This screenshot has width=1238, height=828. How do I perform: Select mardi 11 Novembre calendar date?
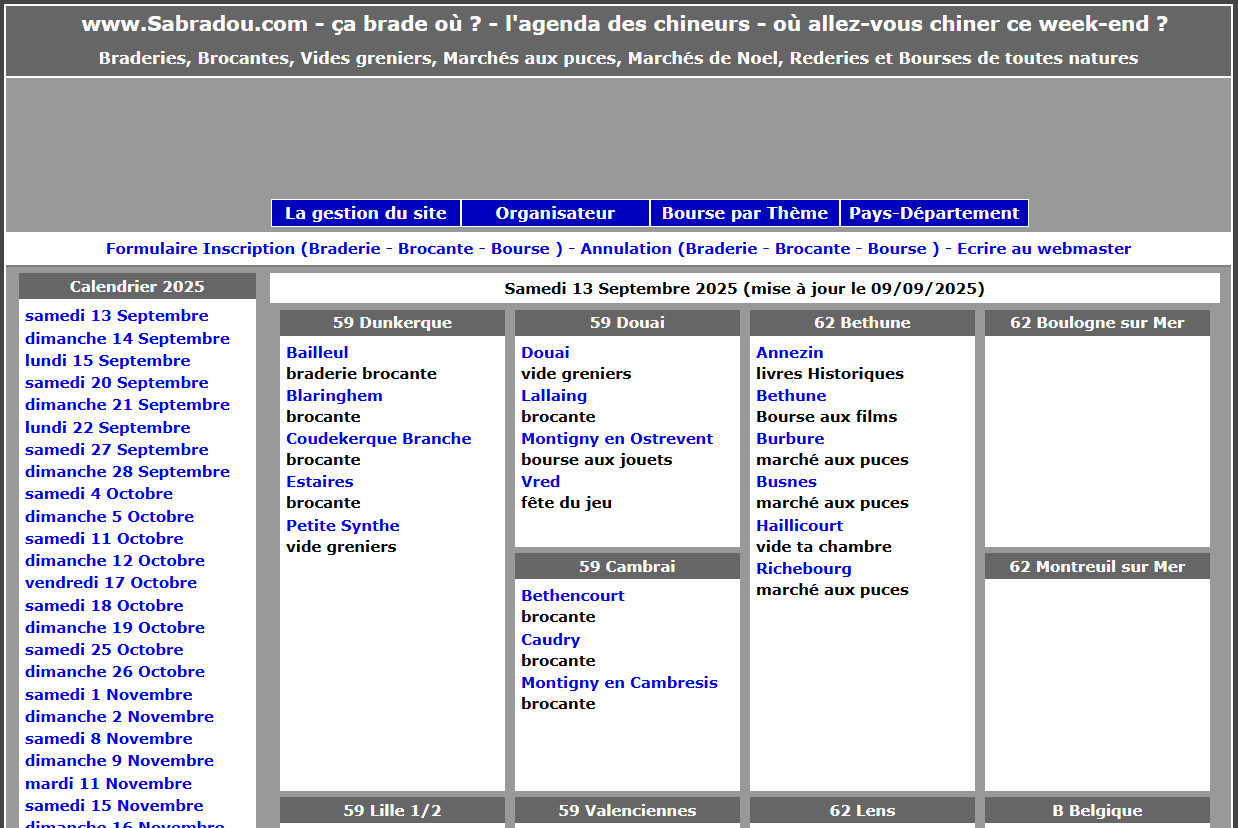pyautogui.click(x=108, y=784)
